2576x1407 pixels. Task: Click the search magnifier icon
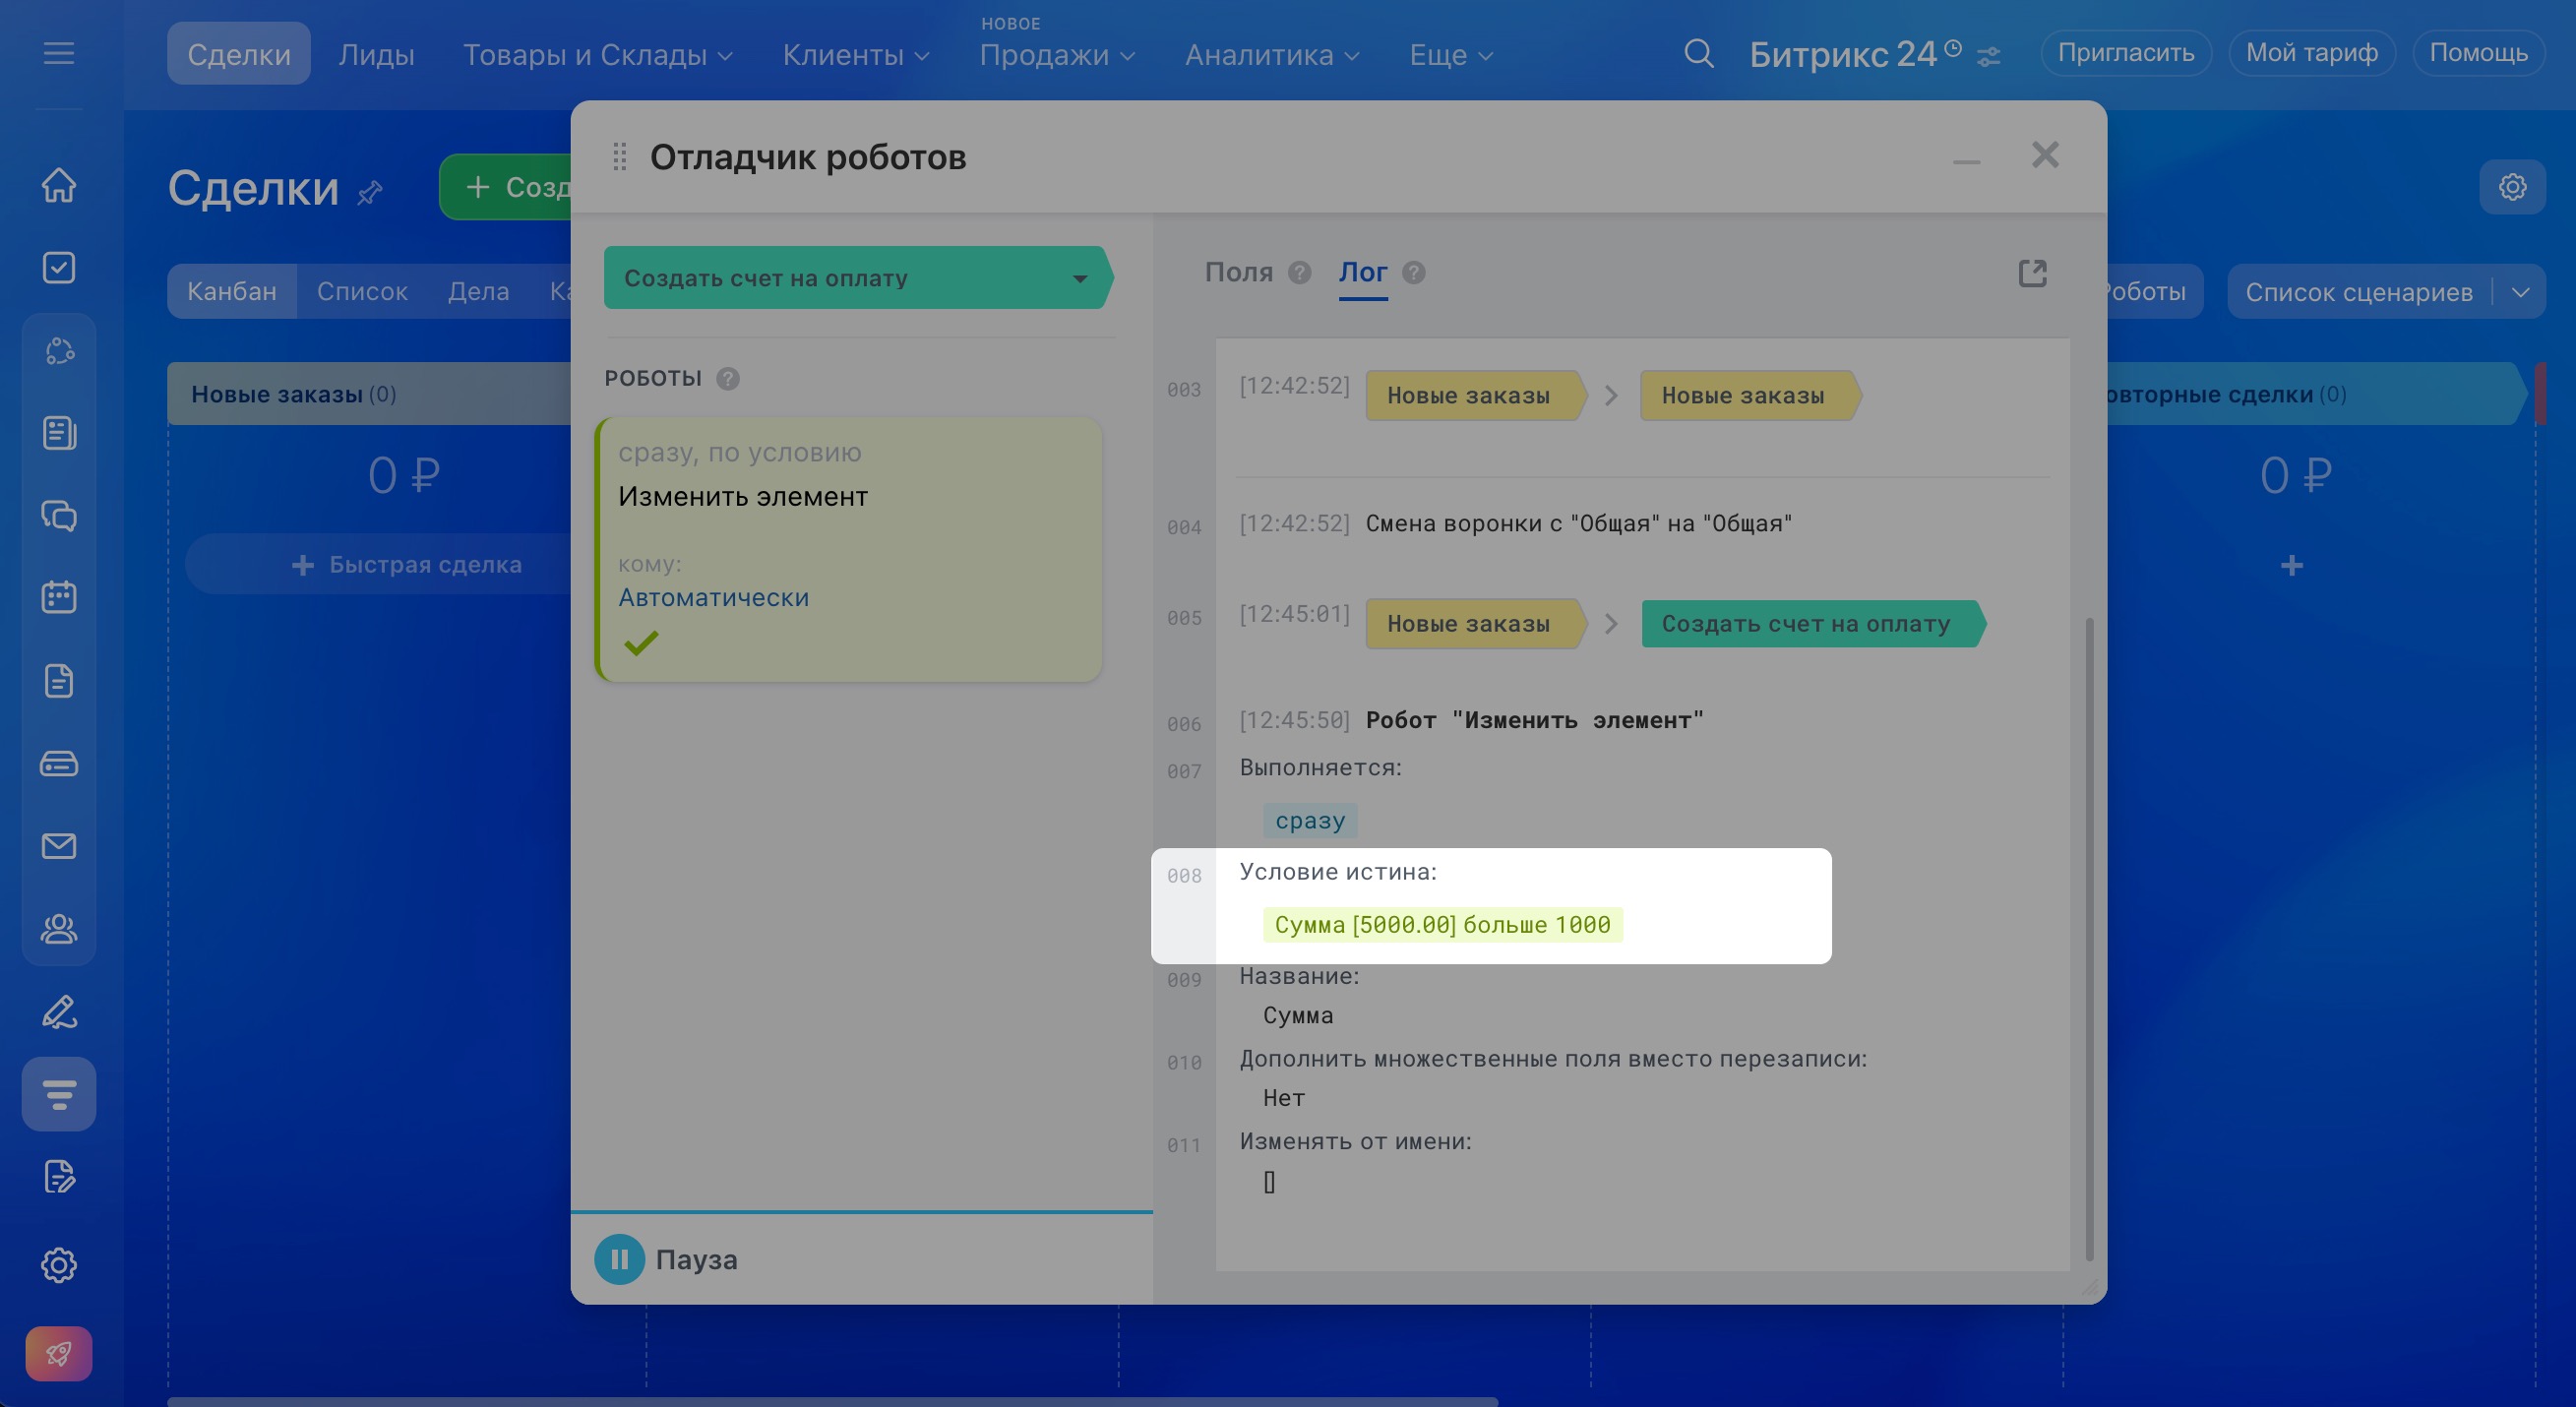(x=1698, y=53)
